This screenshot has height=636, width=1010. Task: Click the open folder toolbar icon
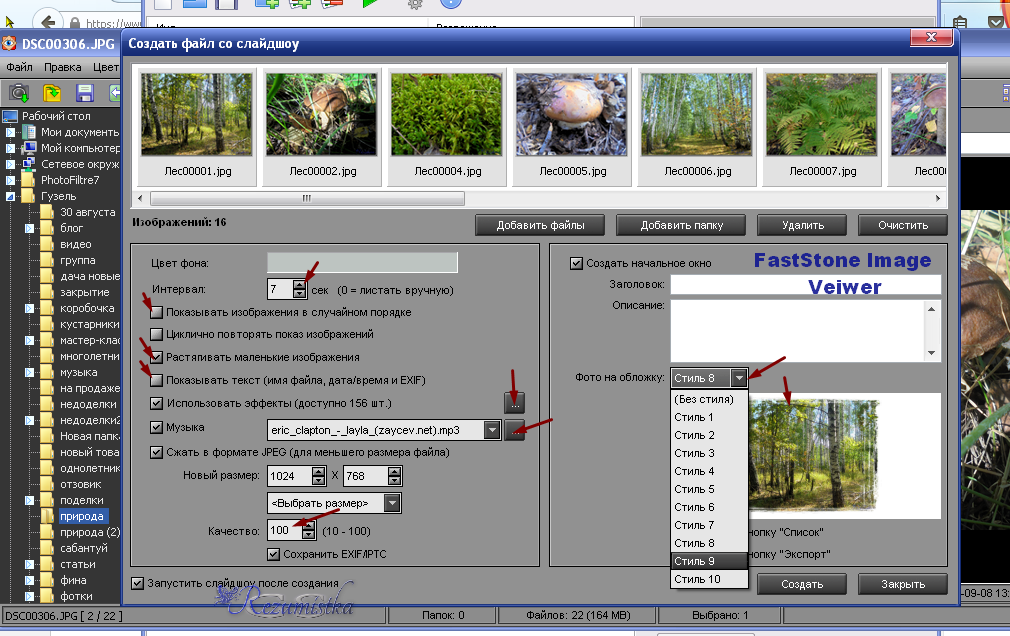[x=52, y=93]
